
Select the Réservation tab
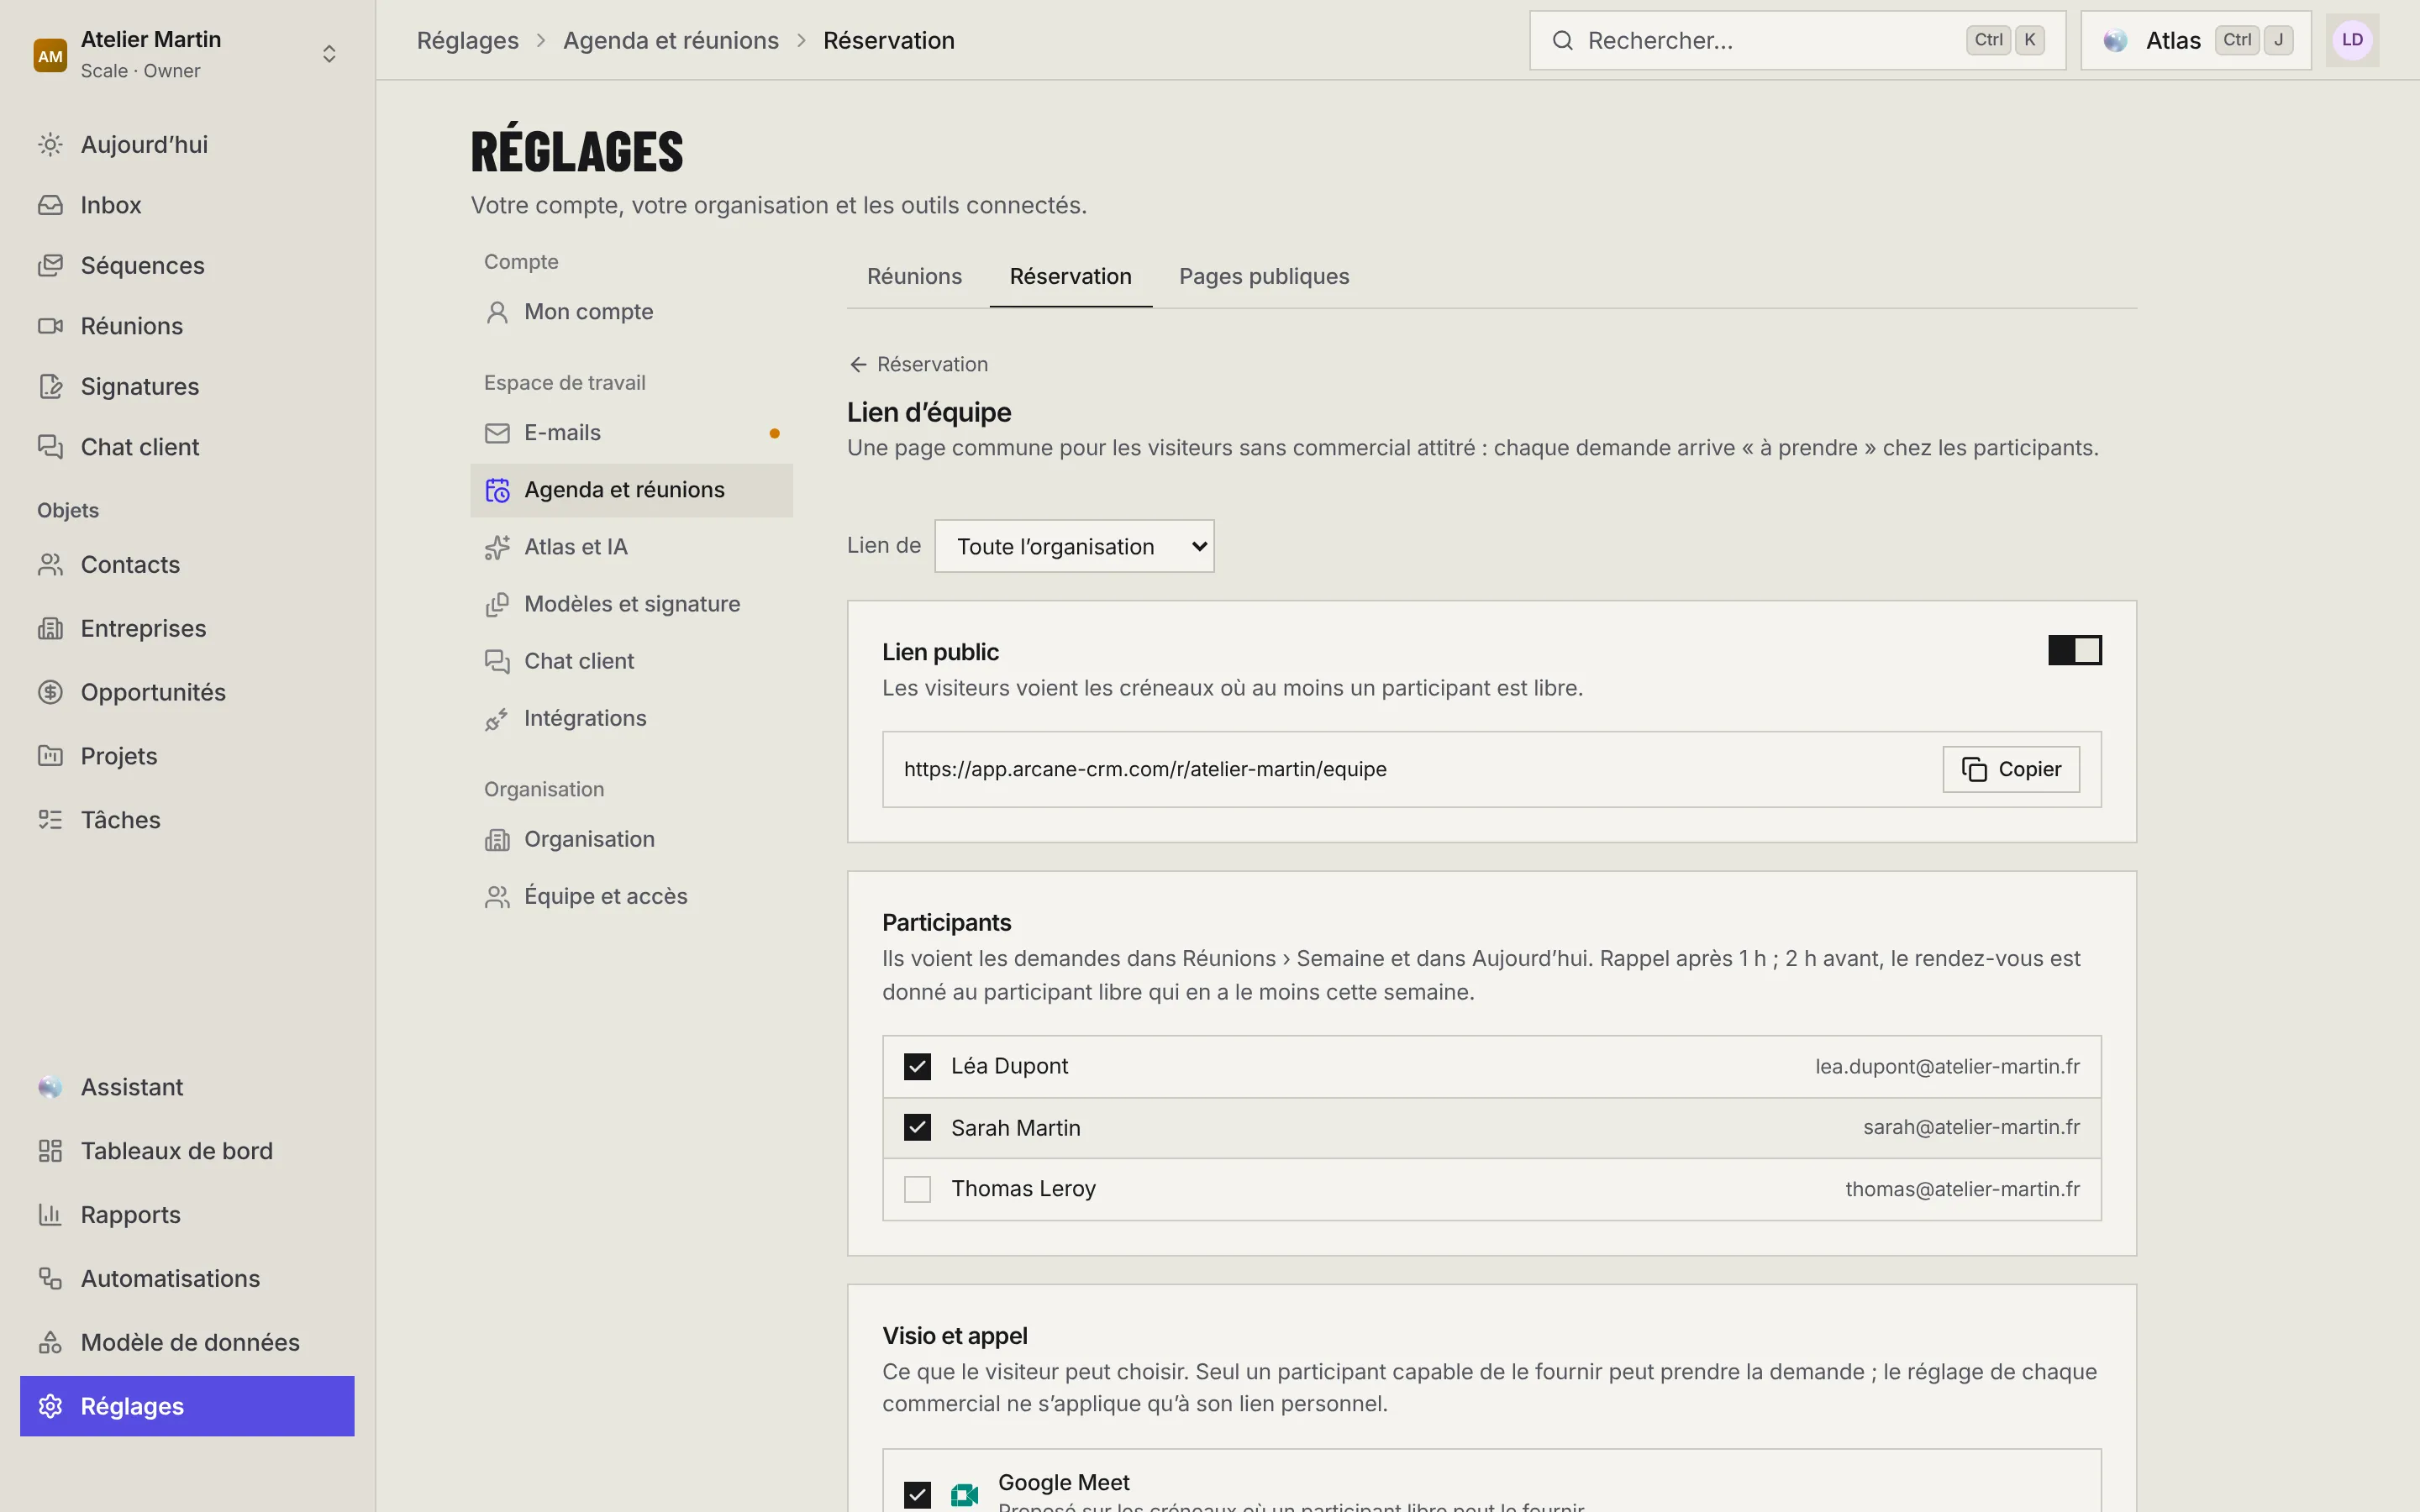point(1070,277)
